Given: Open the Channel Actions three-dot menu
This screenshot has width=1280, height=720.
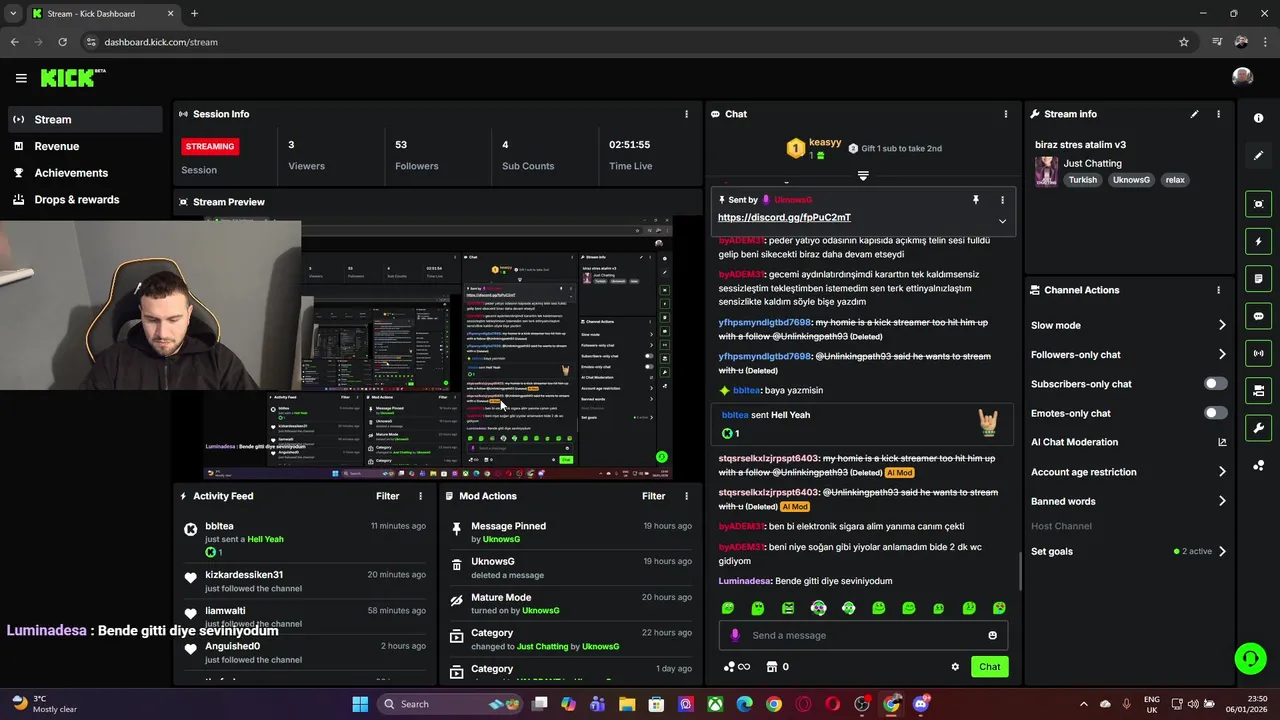Looking at the screenshot, I should [x=1218, y=290].
